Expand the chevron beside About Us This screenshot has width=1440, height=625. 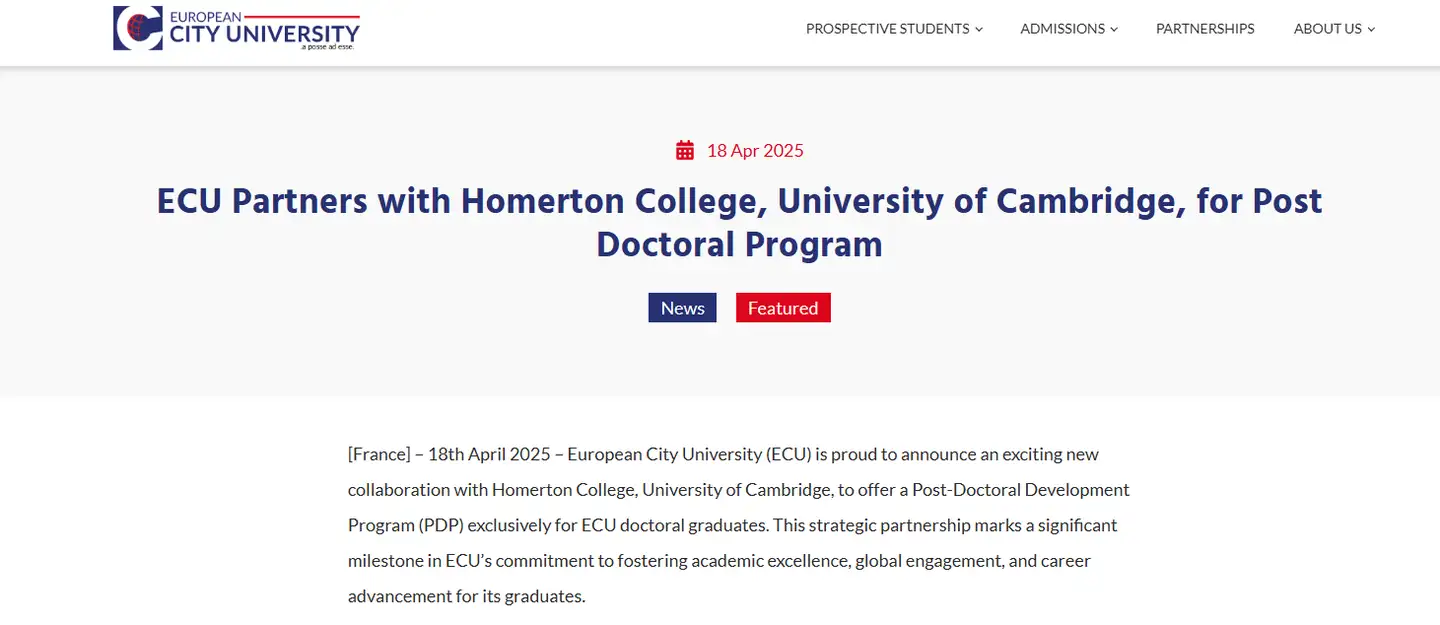tap(1371, 29)
